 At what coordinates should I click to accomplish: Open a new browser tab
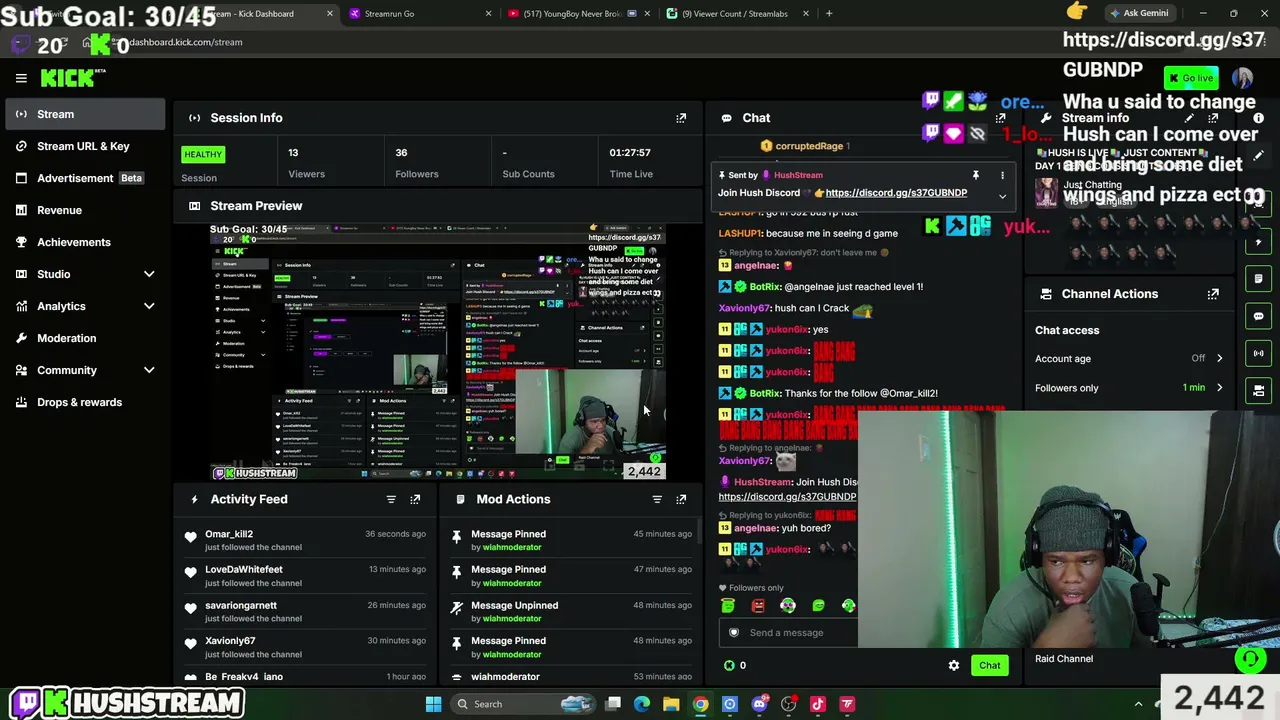[829, 14]
